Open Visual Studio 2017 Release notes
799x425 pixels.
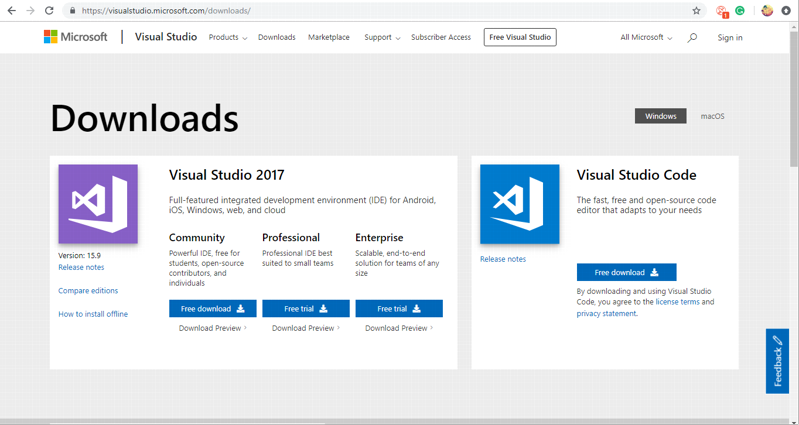click(81, 268)
